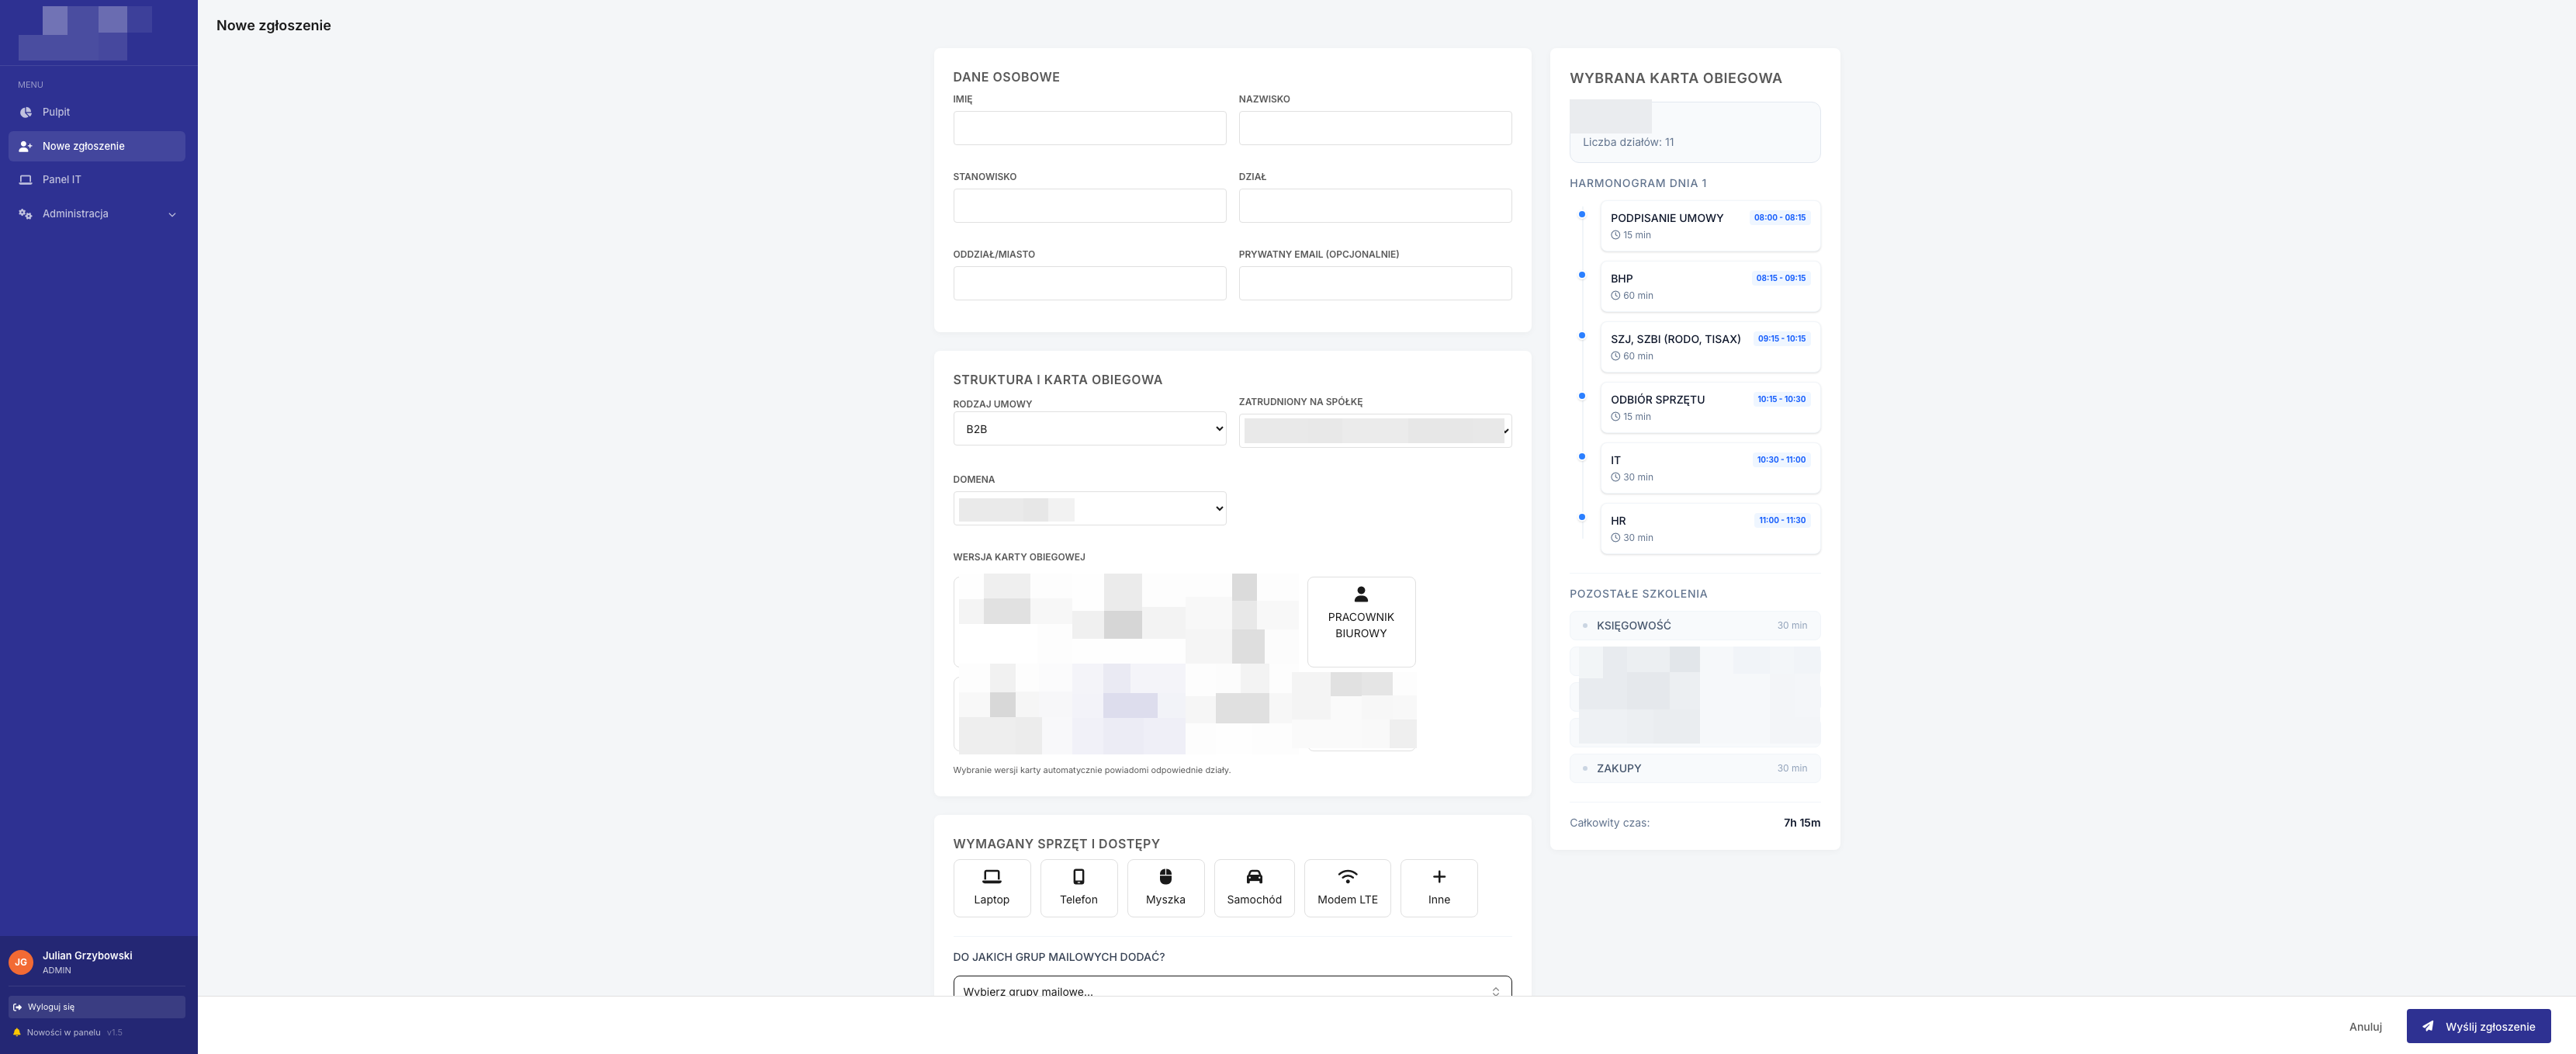Toggle the Myszka equipment option
The image size is (2576, 1054).
1165,888
